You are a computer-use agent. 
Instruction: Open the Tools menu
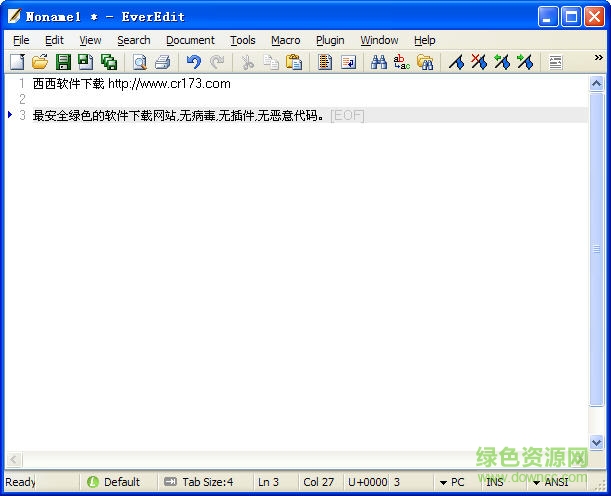pos(242,40)
